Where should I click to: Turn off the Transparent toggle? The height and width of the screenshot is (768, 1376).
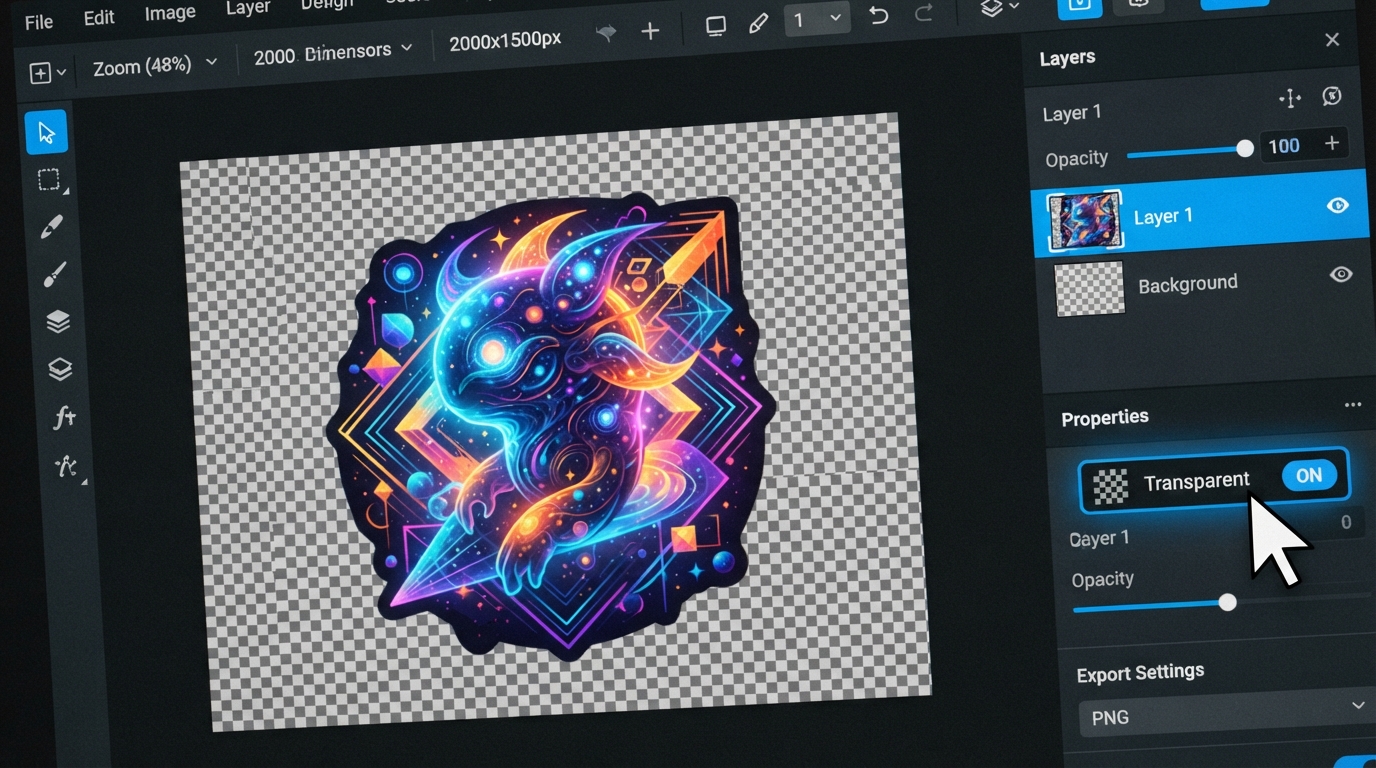click(1309, 476)
